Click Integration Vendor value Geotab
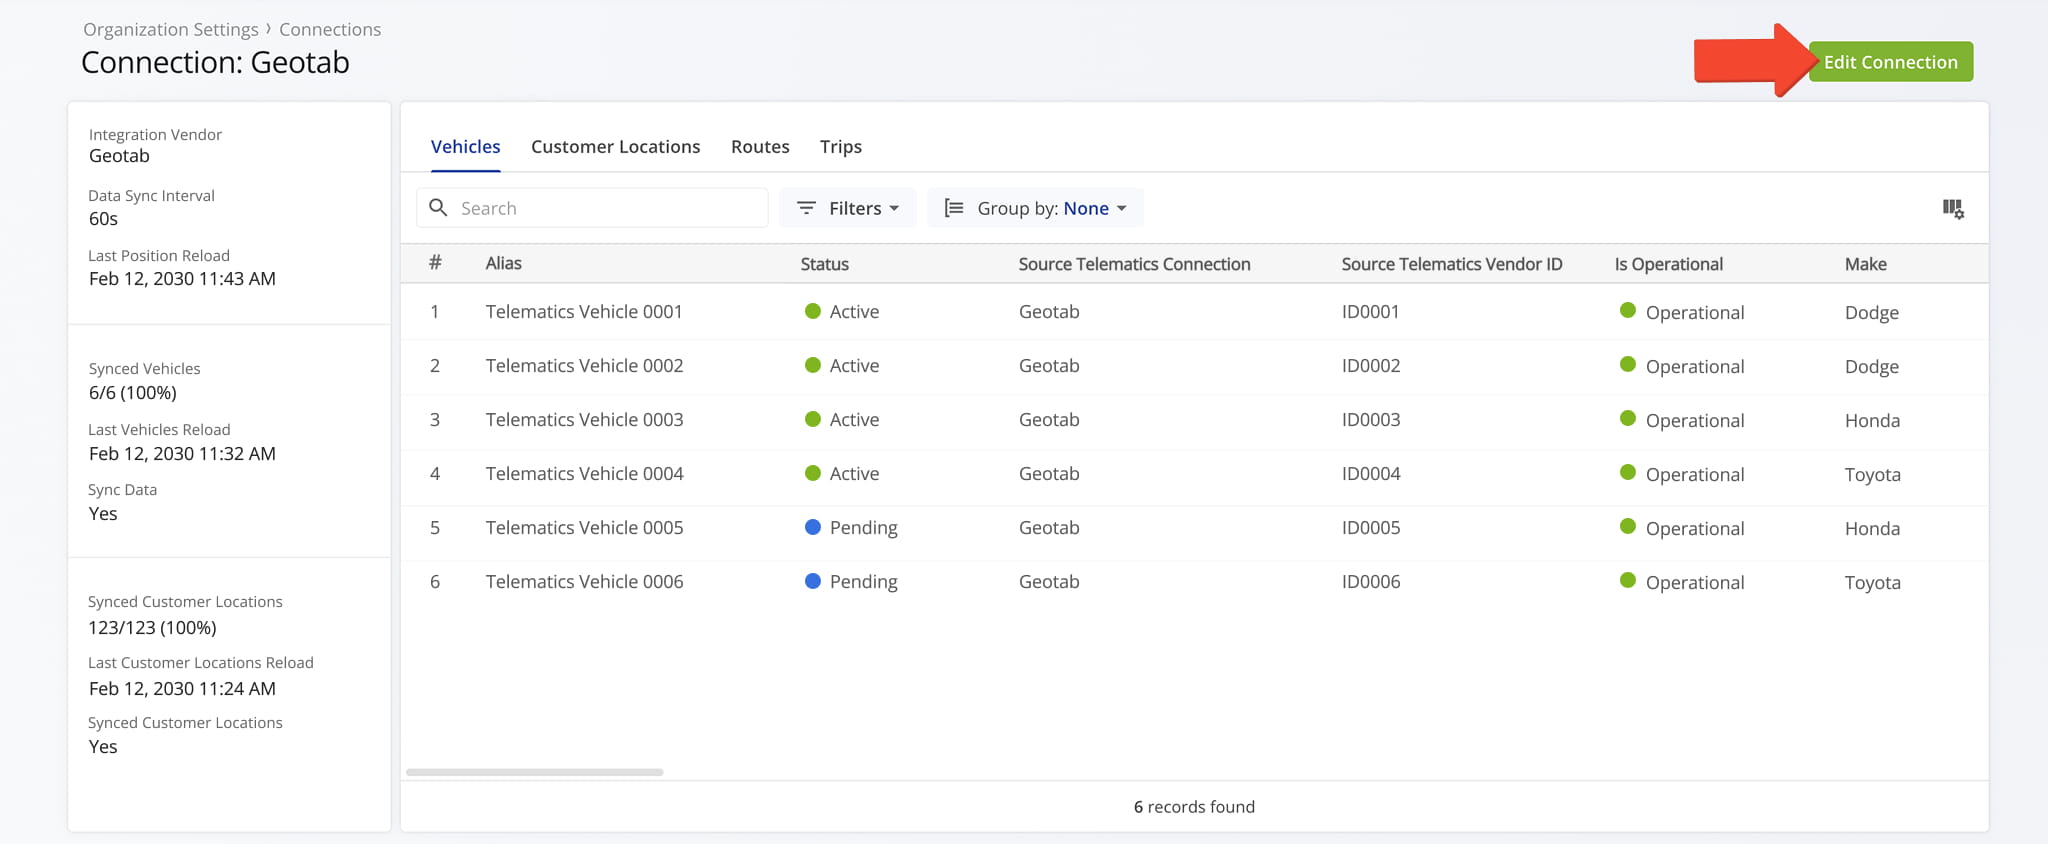 coord(119,156)
